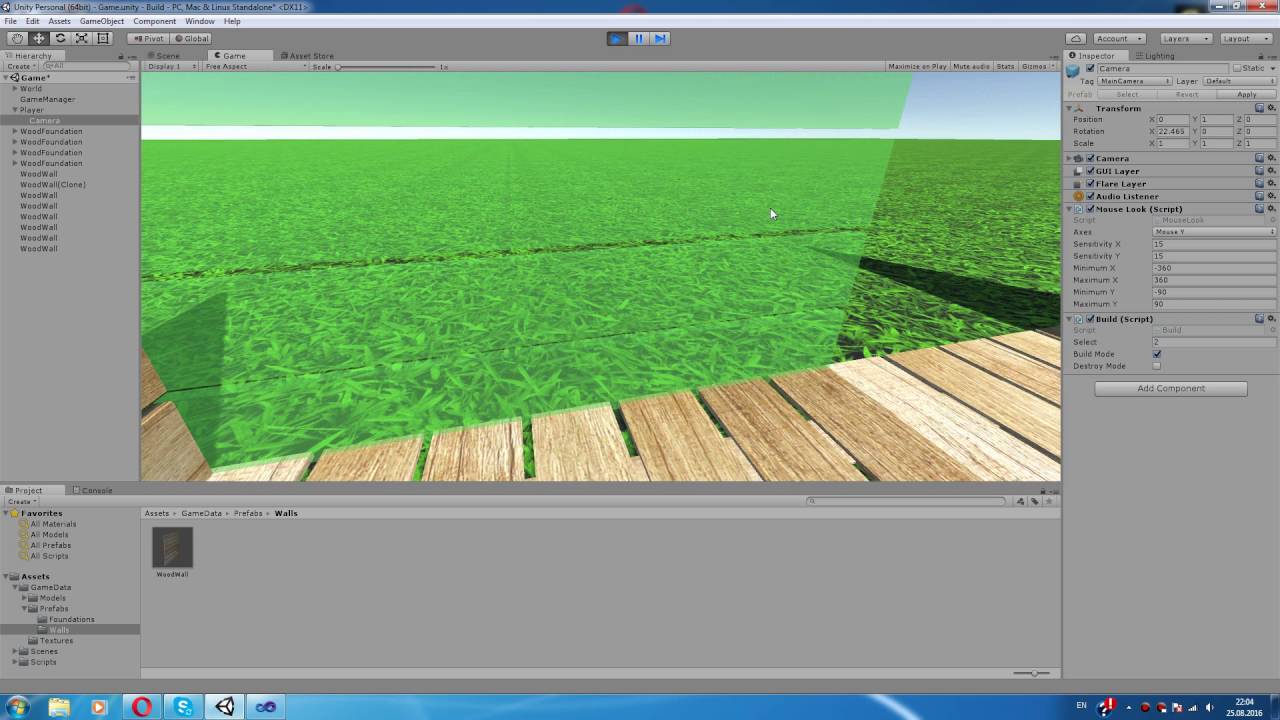Collapse the Player object in Hierarchy

click(x=15, y=110)
